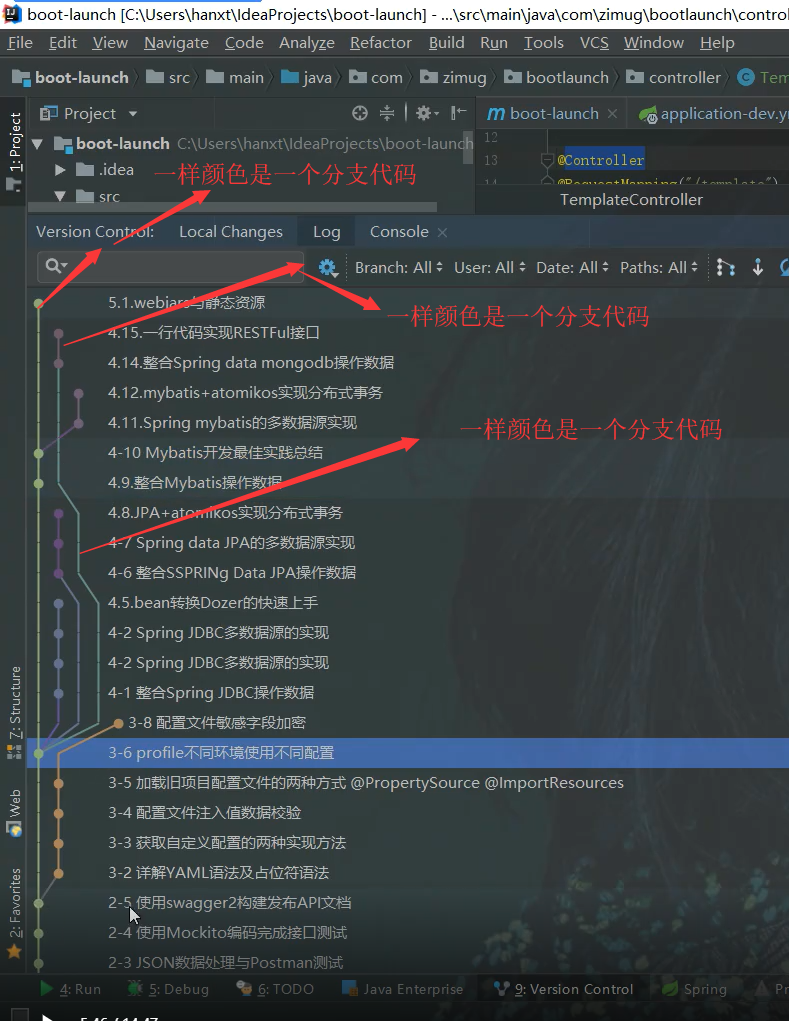Click the go to hash/branch down arrow icon
Viewport: 789px width, 1021px height.
[x=758, y=268]
